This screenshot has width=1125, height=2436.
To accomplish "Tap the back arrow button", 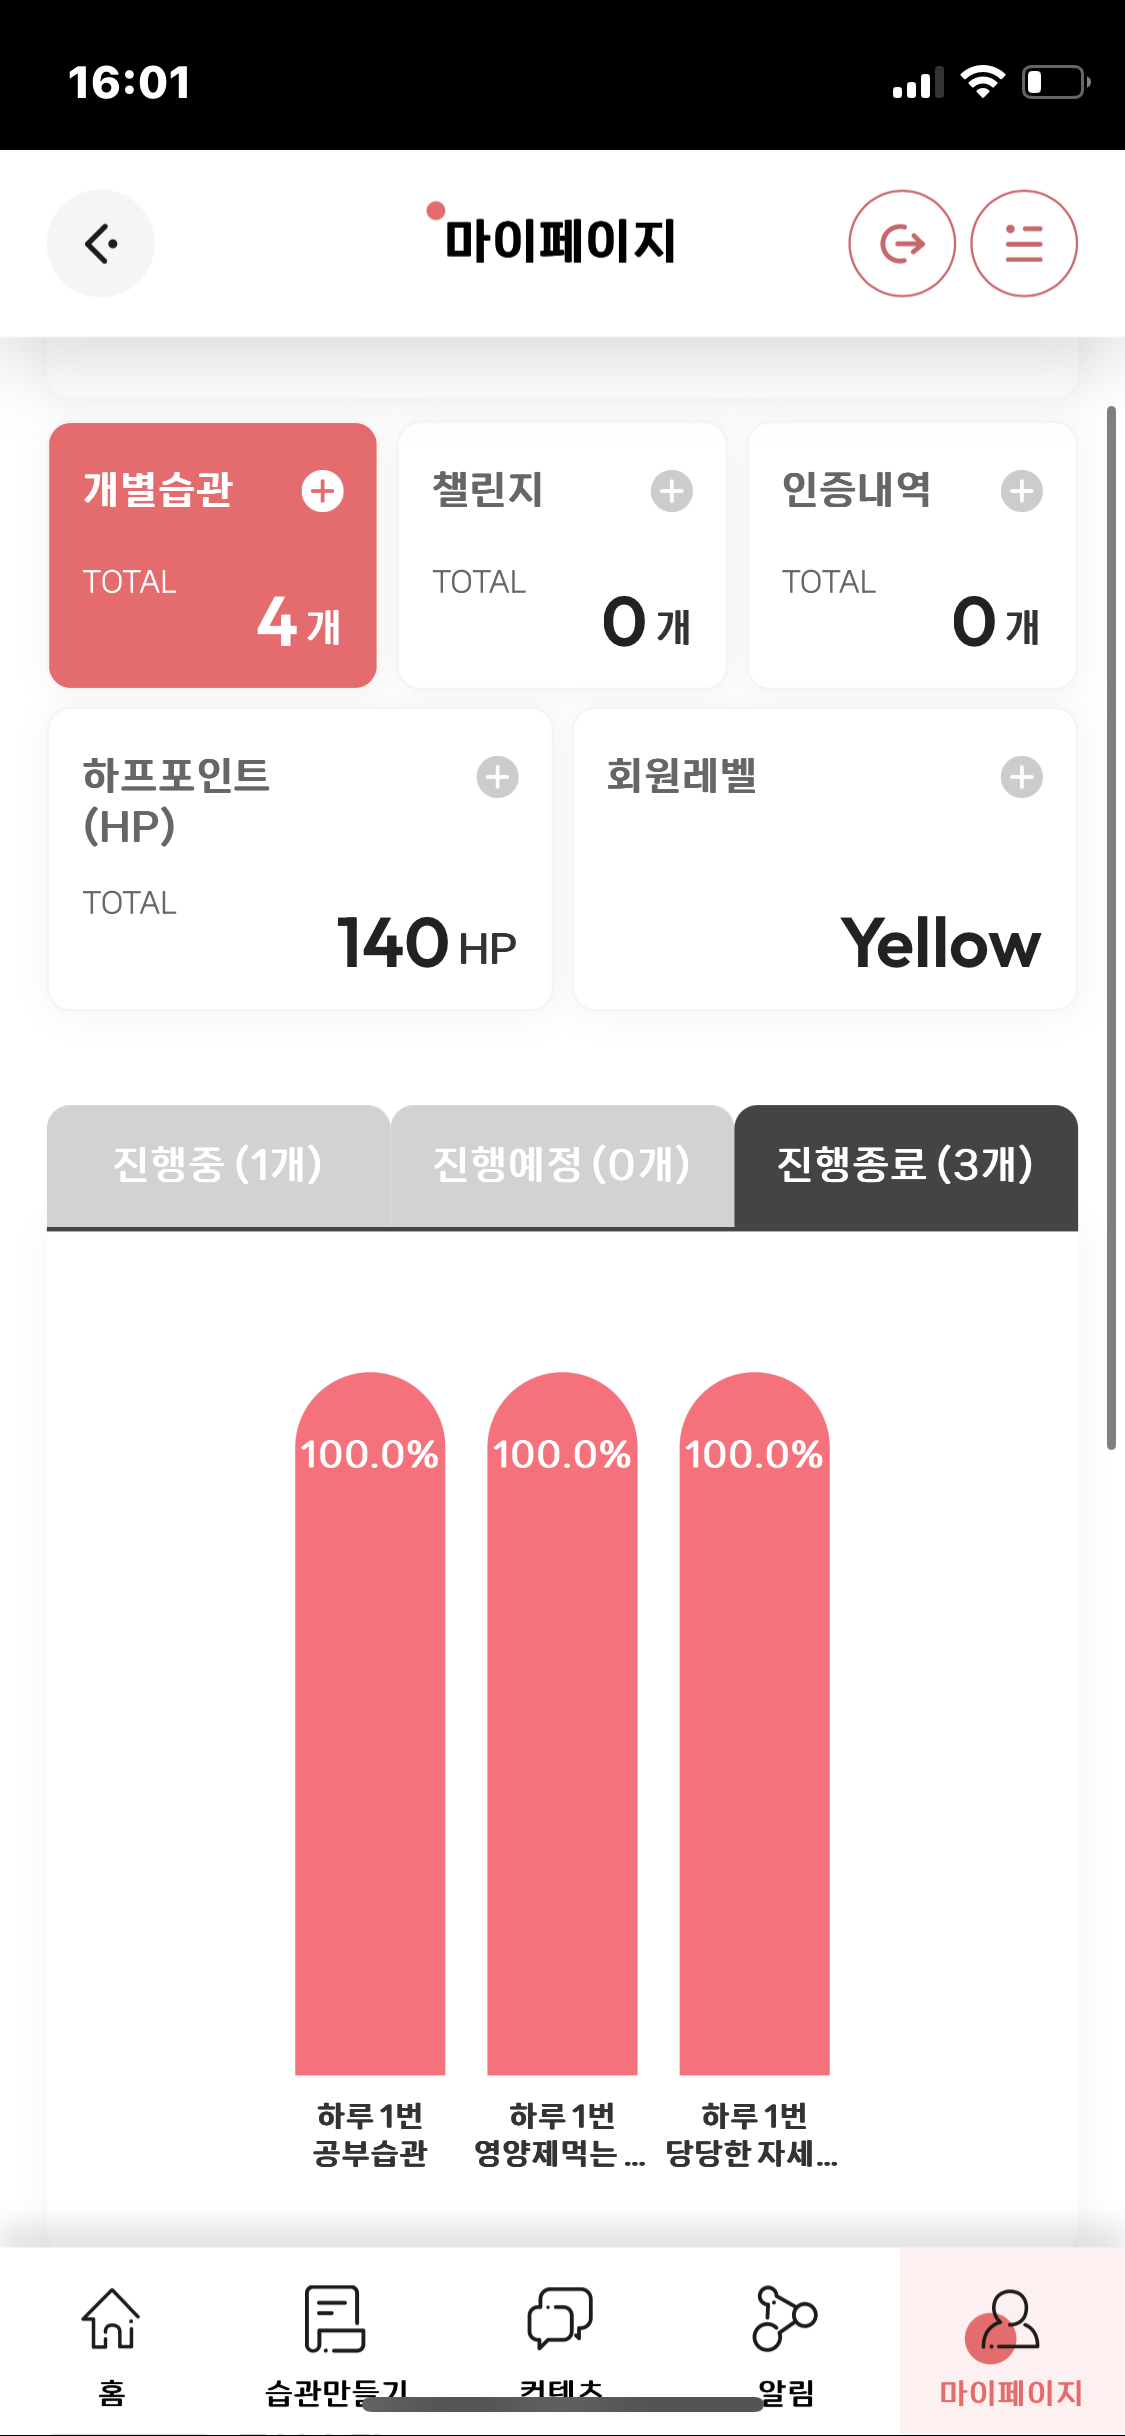I will point(101,243).
